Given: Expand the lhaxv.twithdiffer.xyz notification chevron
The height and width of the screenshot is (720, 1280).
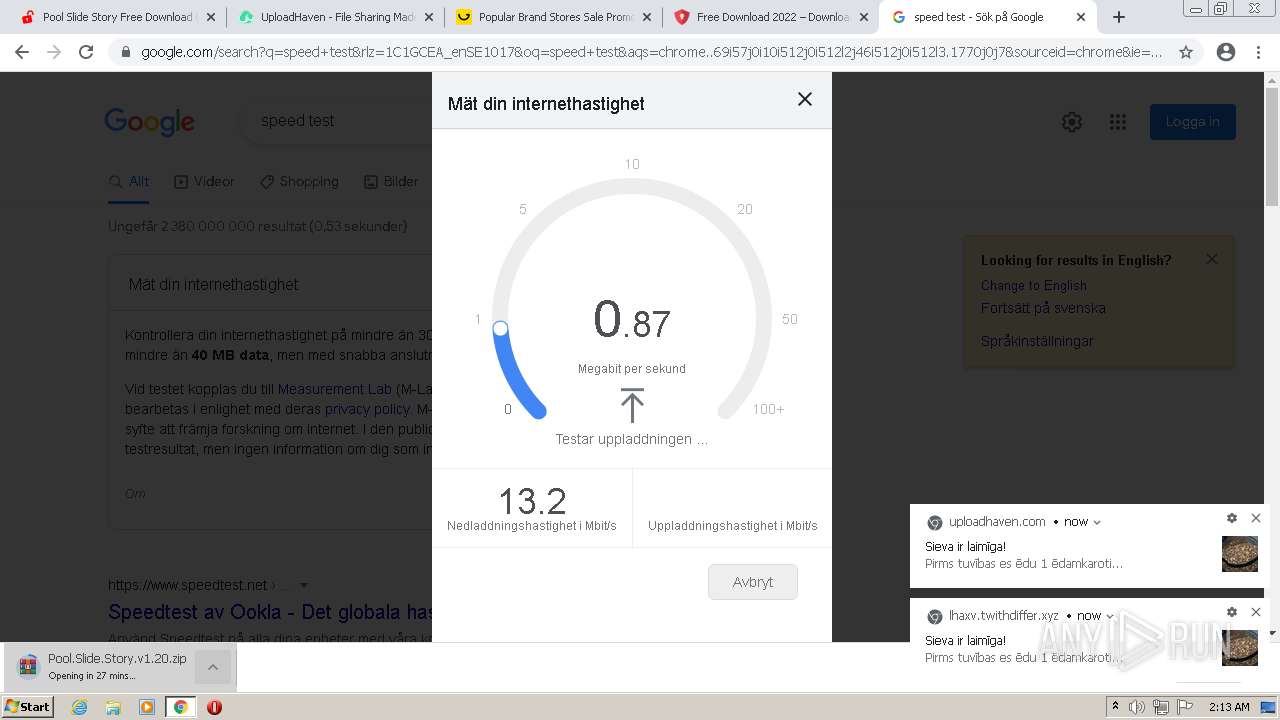Looking at the screenshot, I should tap(1110, 616).
